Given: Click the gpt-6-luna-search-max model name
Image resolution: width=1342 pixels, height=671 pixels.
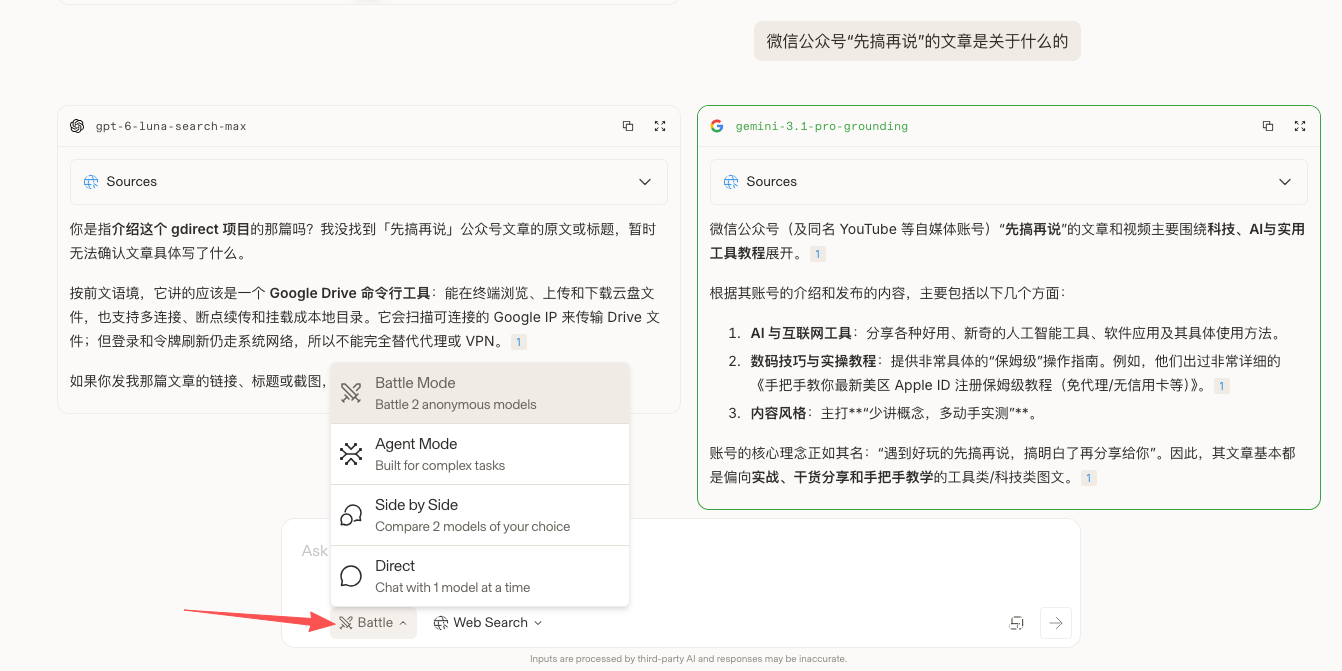Looking at the screenshot, I should (x=171, y=126).
